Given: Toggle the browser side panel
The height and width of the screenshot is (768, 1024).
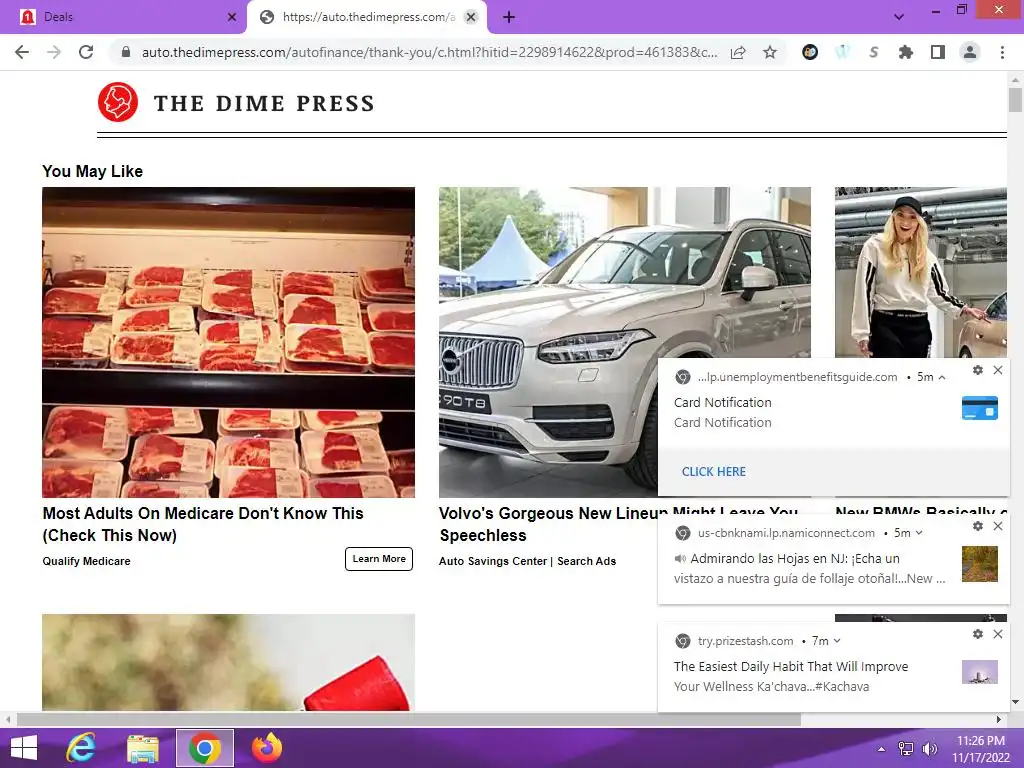Looking at the screenshot, I should 938,52.
